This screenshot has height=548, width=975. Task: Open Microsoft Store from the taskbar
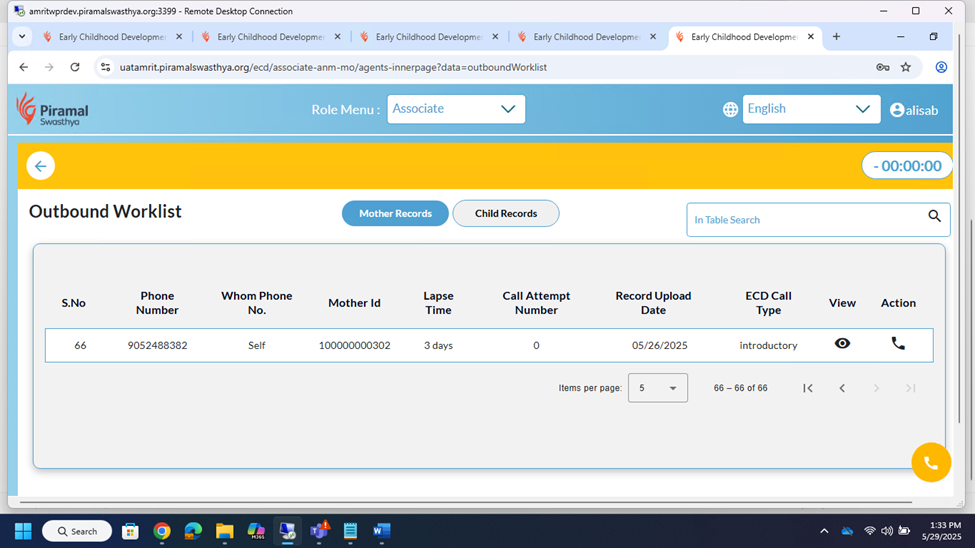click(130, 531)
